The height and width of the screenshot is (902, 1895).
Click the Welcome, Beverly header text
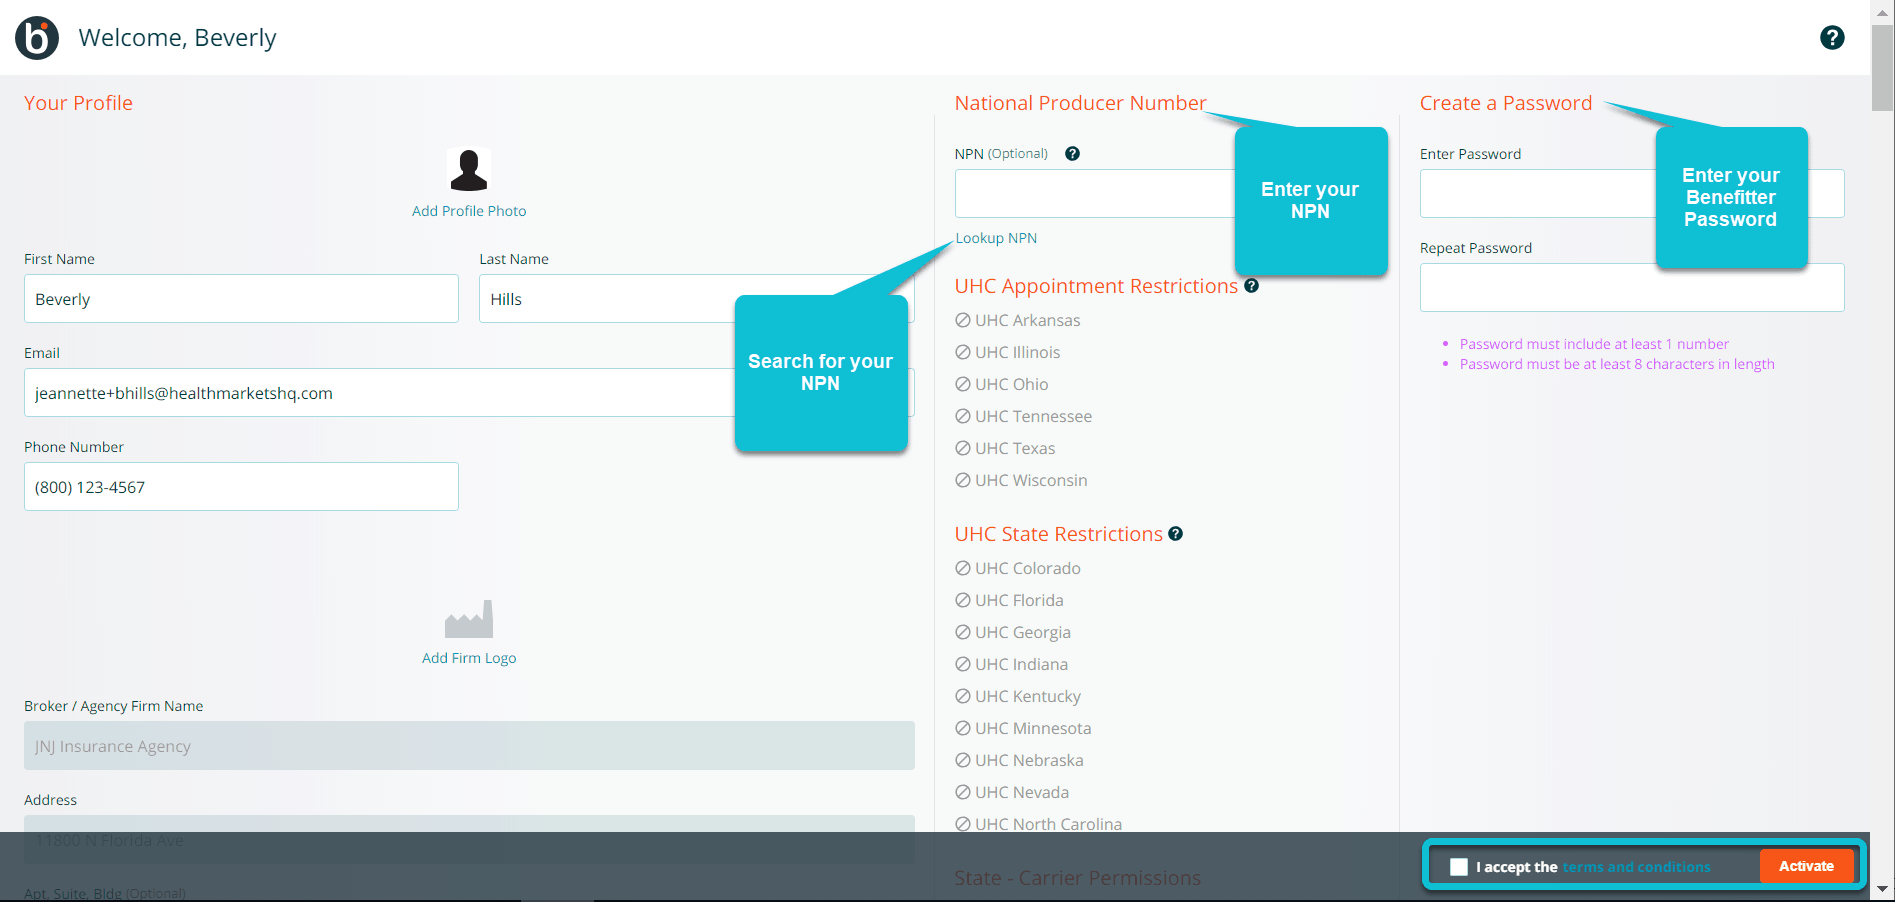tap(177, 38)
